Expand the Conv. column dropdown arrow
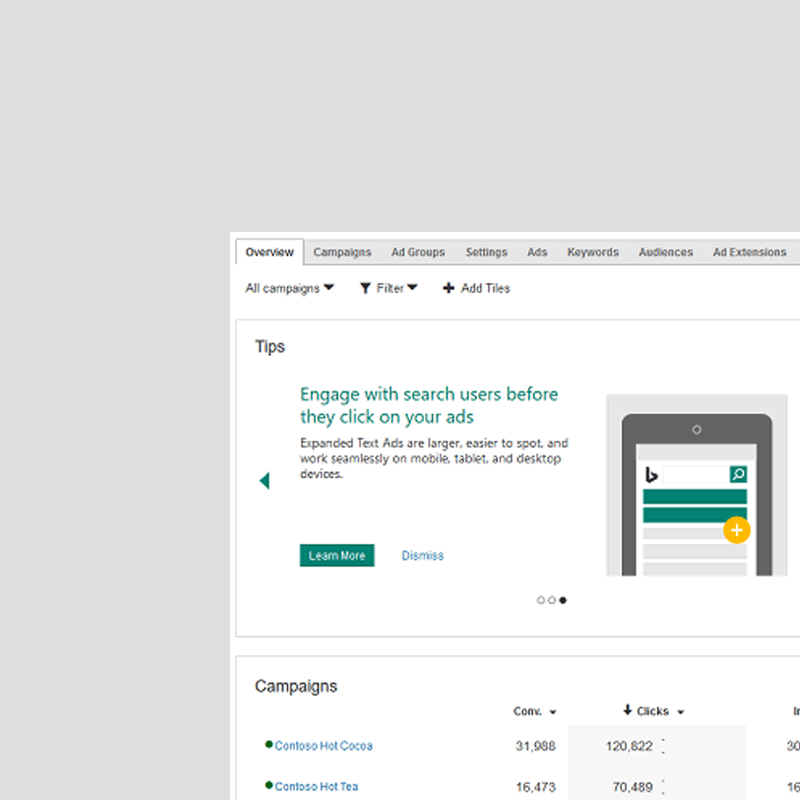800x800 pixels. [553, 712]
